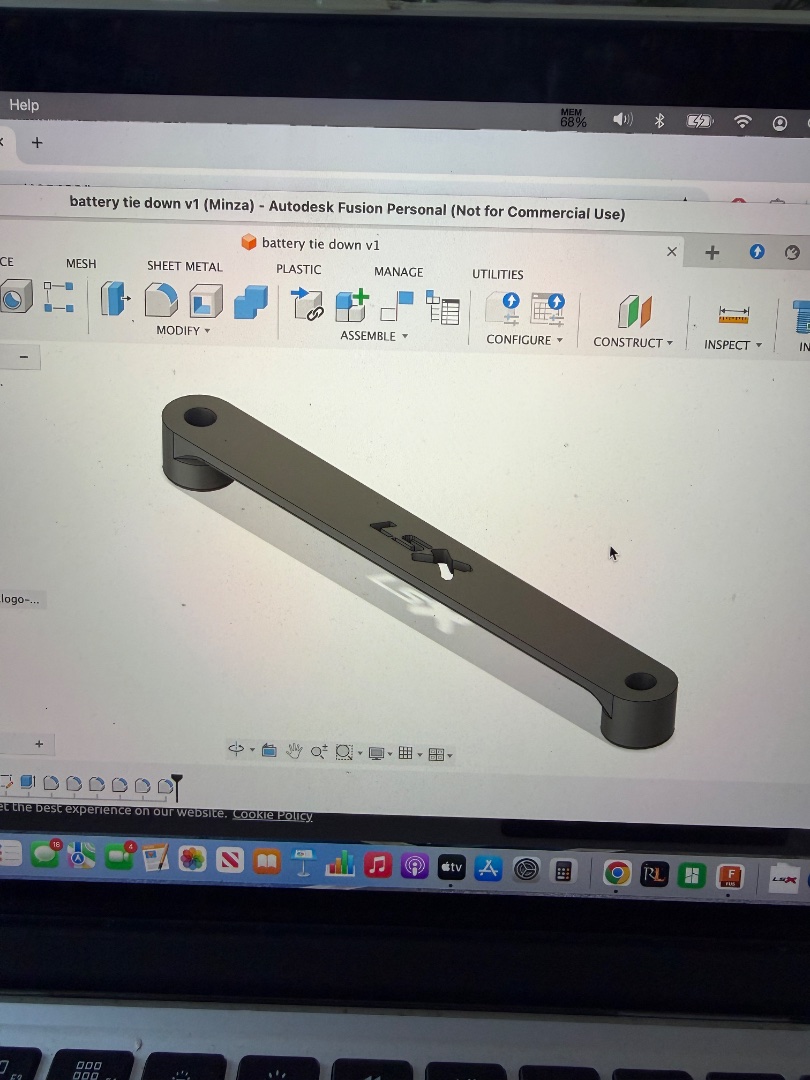The image size is (810, 1080).
Task: Switch to the SHEET METAL tab
Action: coord(184,266)
